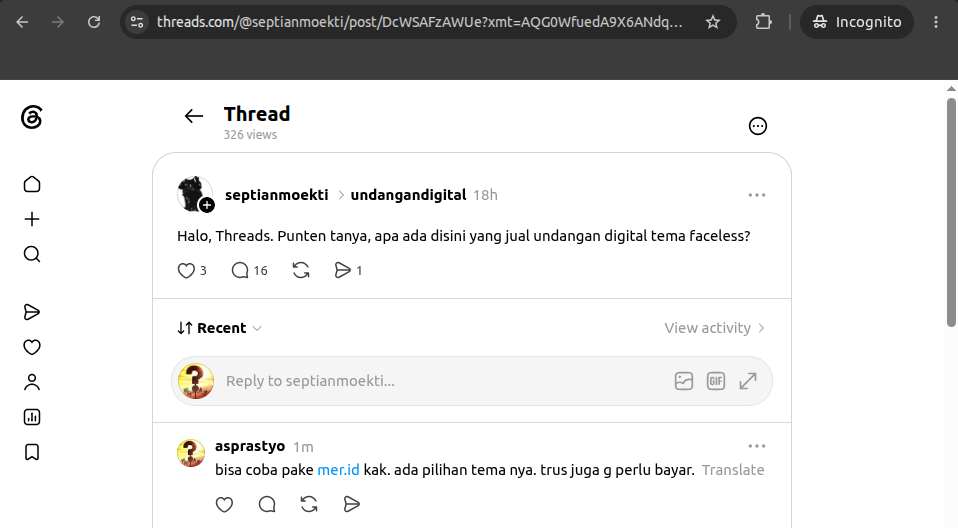The width and height of the screenshot is (958, 528).
Task: Create a new thread with plus icon
Action: [x=32, y=219]
